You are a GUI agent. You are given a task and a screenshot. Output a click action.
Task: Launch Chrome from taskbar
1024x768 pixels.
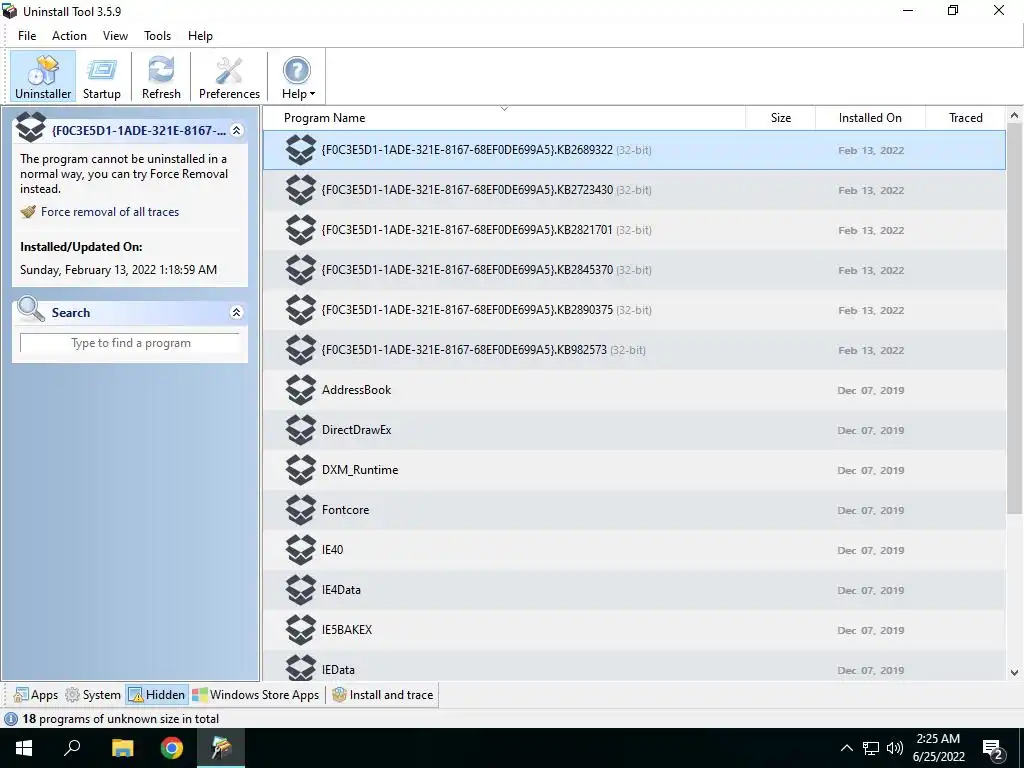pos(172,748)
